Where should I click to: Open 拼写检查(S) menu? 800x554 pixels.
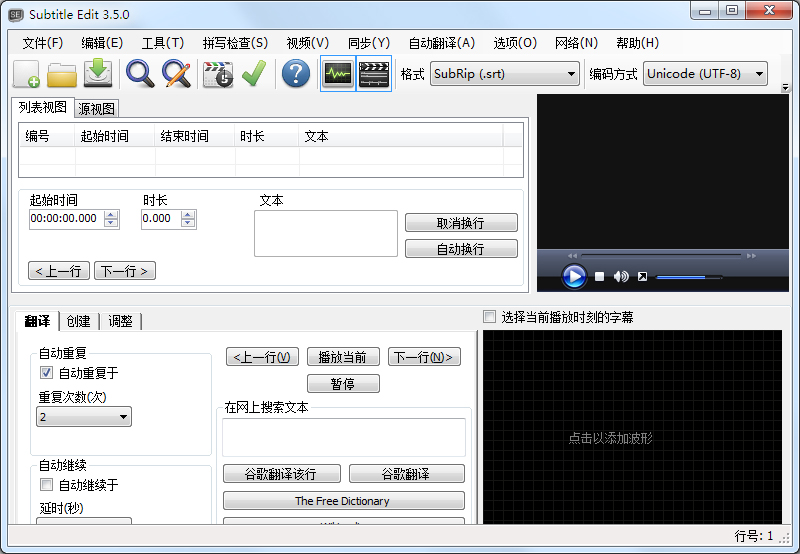click(x=235, y=43)
